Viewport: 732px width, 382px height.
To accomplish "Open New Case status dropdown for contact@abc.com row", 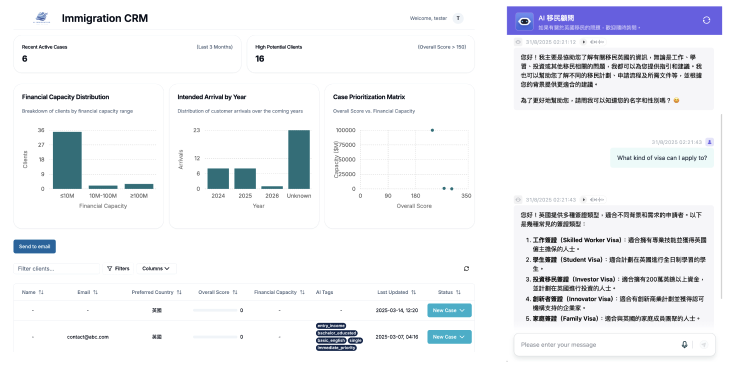I will click(x=449, y=337).
